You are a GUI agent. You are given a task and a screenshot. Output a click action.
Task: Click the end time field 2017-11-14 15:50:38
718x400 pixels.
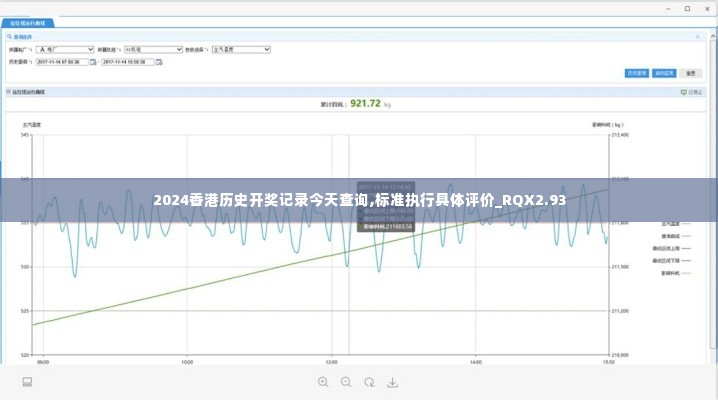[128, 62]
